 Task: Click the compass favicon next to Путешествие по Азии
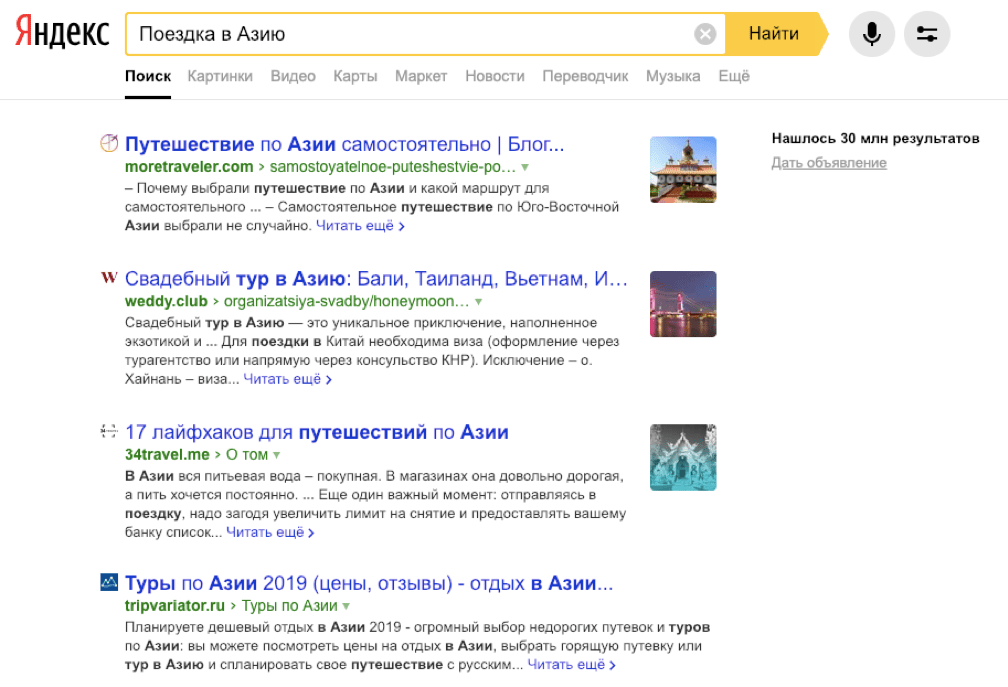coord(108,142)
